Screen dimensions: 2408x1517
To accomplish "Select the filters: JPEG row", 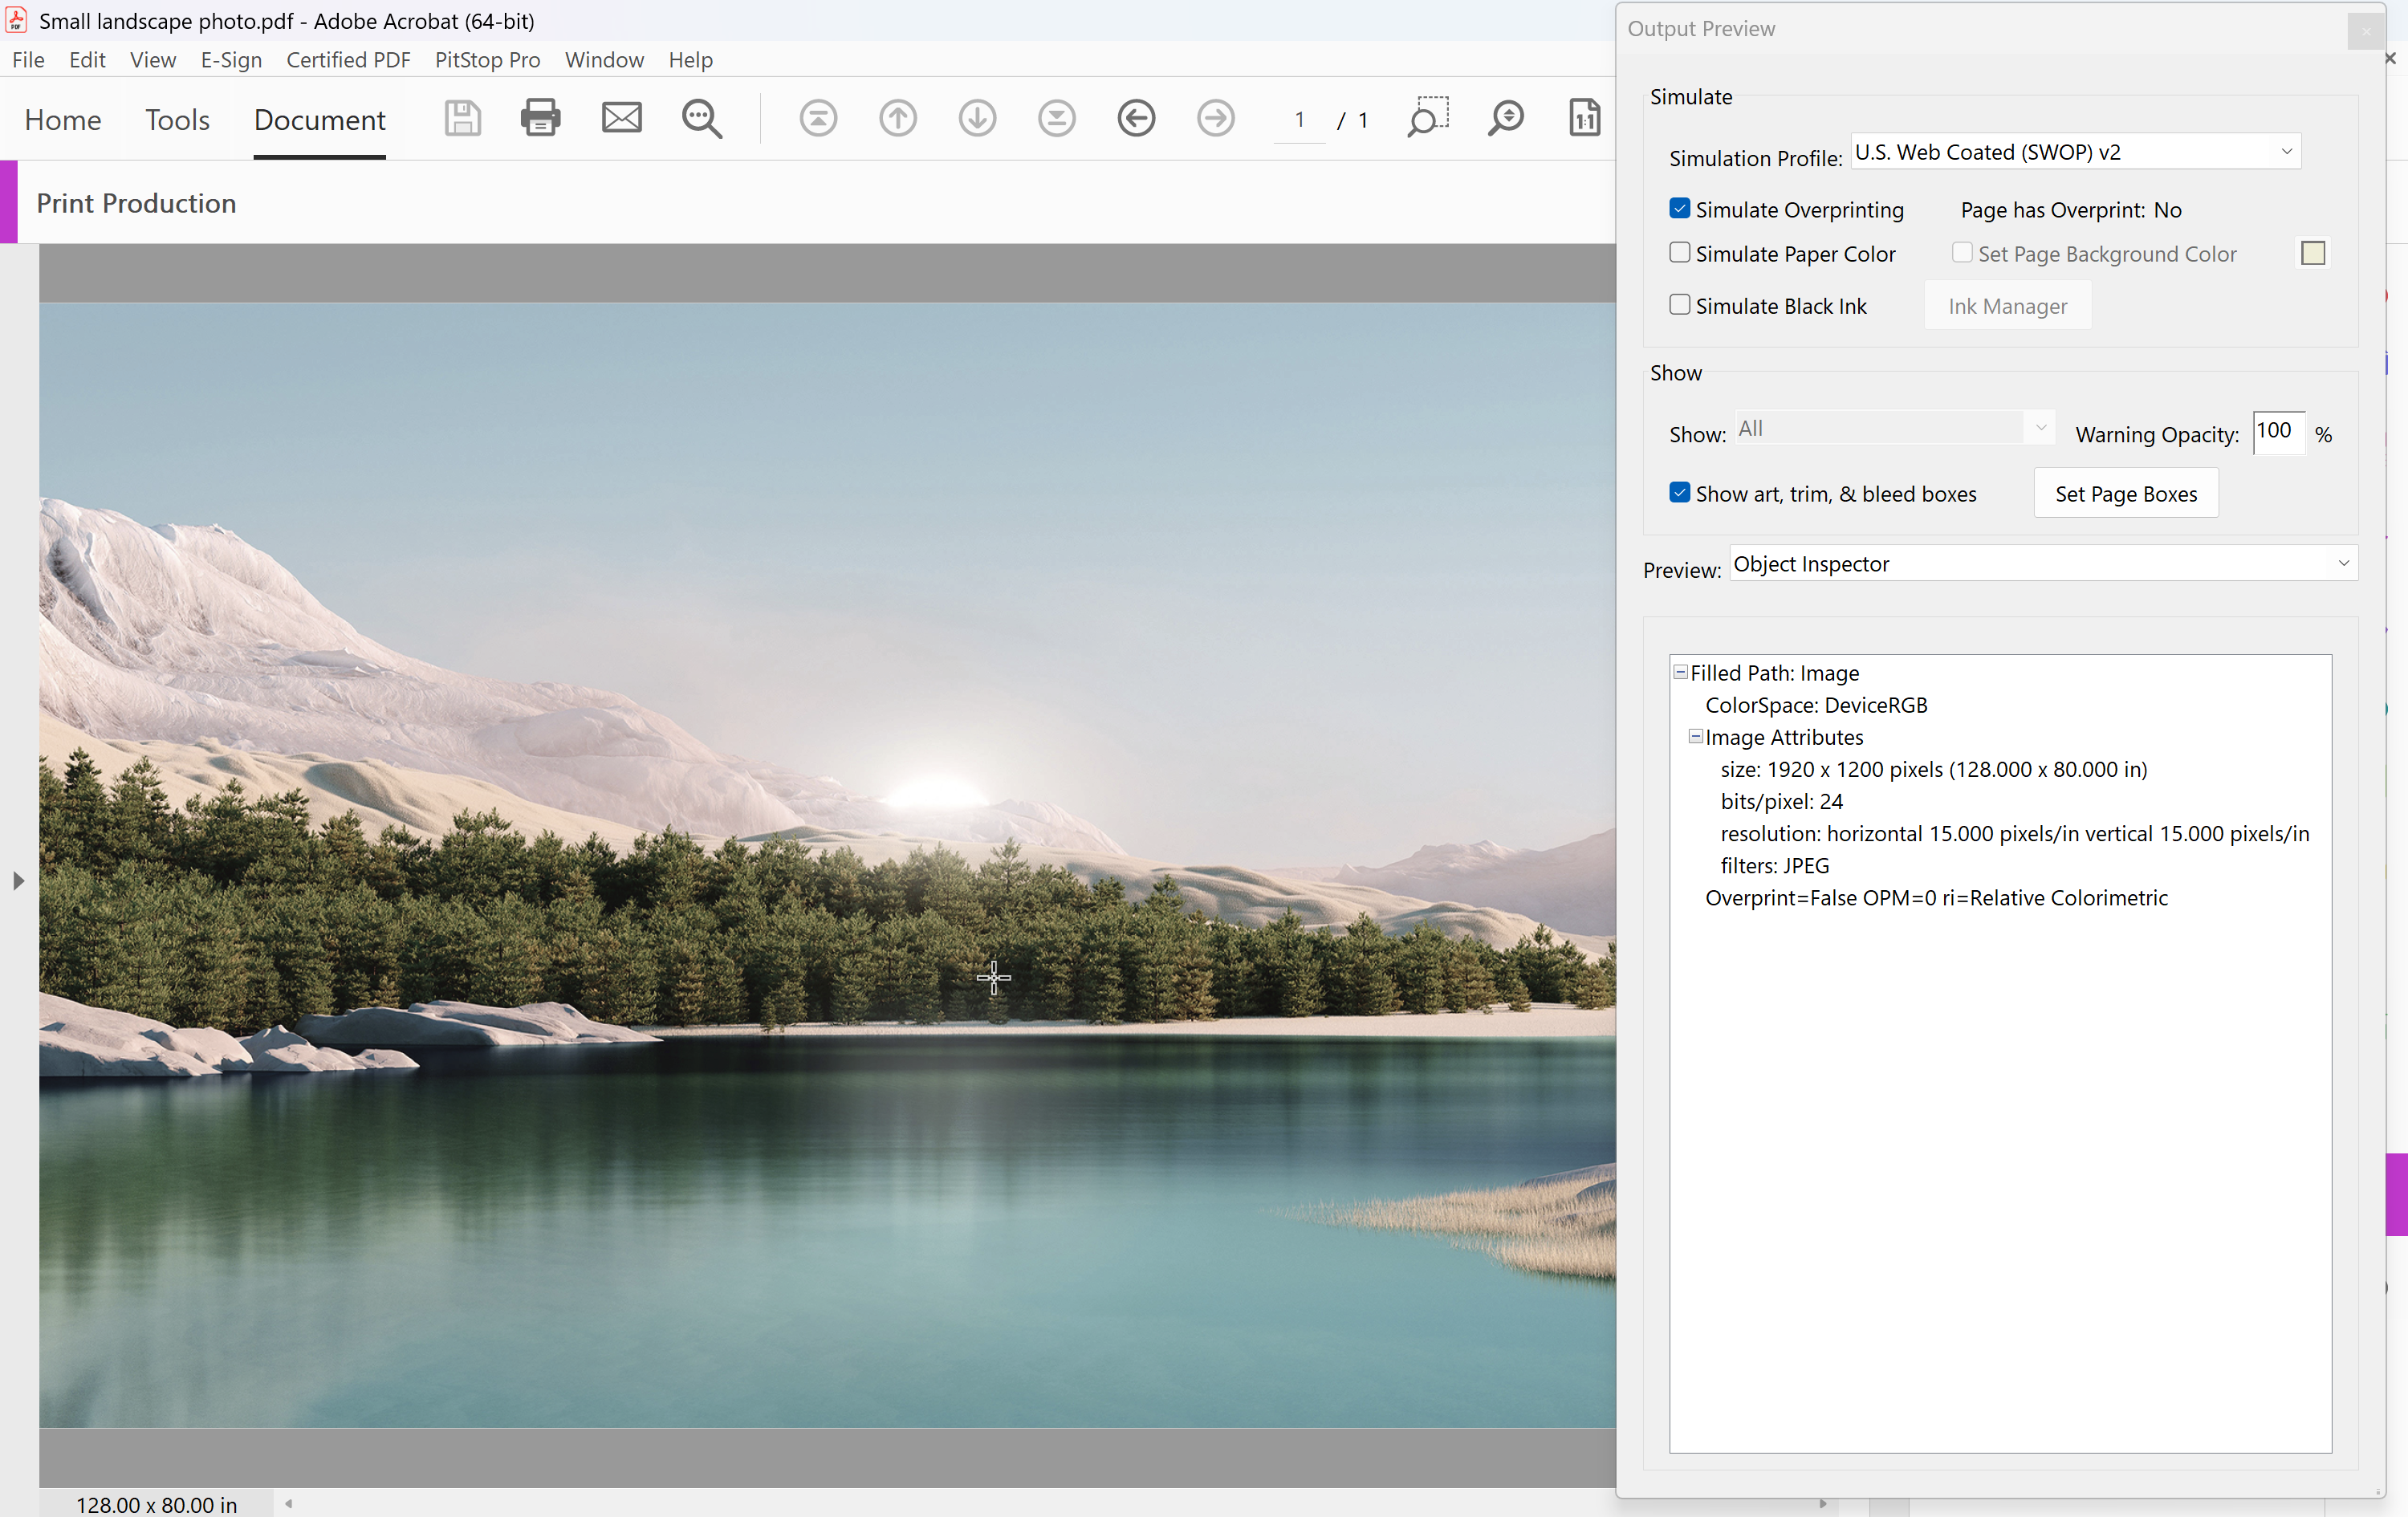I will pyautogui.click(x=1775, y=865).
